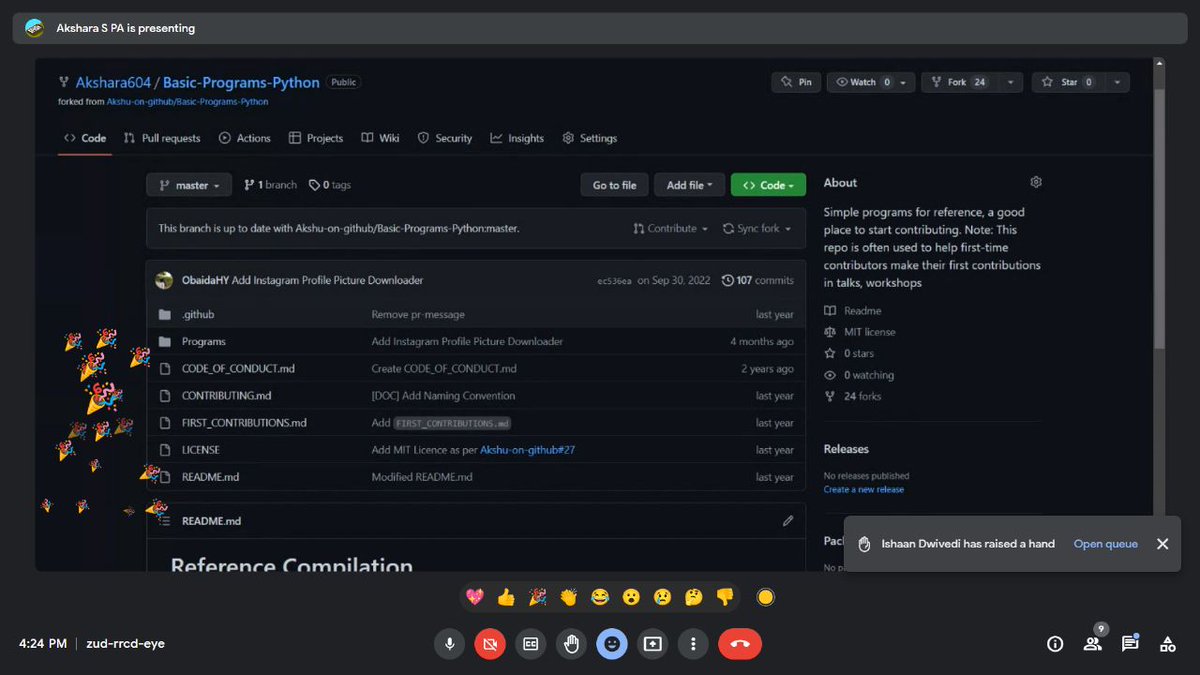Open the more options menu
Viewport: 1200px width, 675px height.
pyautogui.click(x=693, y=644)
